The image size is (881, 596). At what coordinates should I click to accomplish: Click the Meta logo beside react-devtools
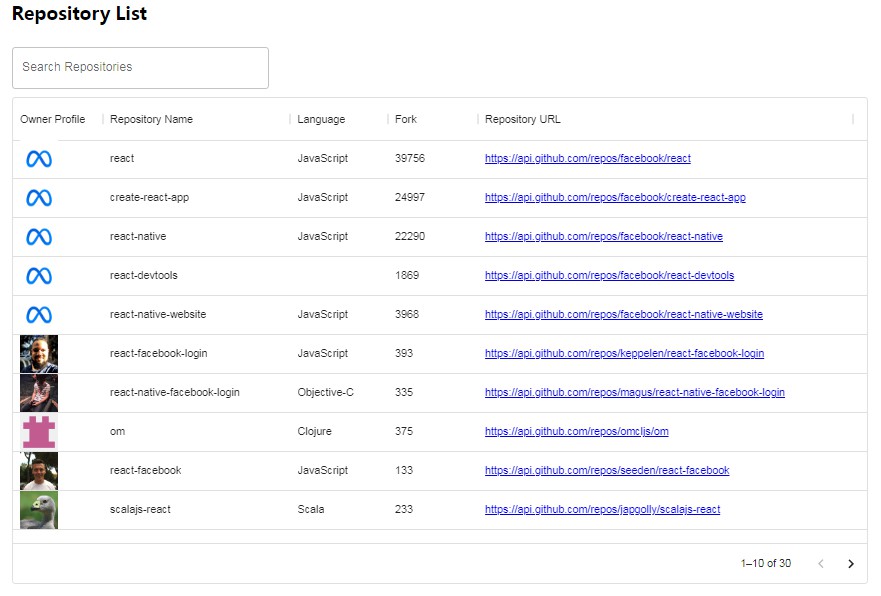38,275
